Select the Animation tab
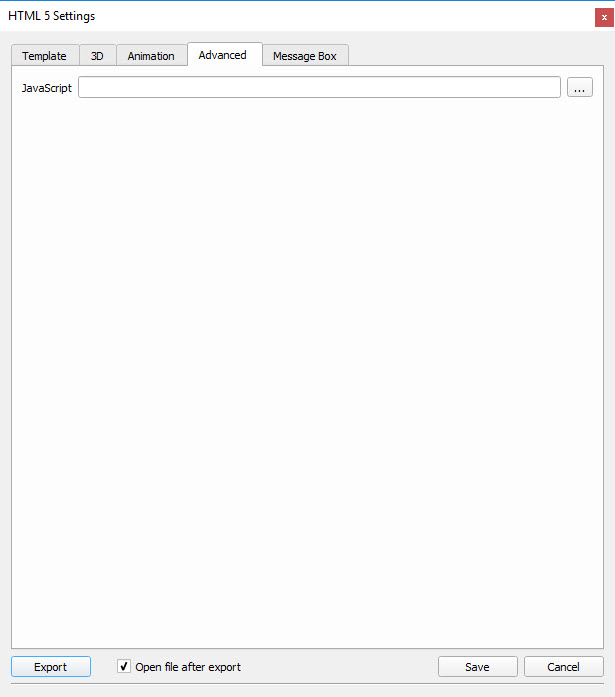The height and width of the screenshot is (697, 615). [x=151, y=56]
